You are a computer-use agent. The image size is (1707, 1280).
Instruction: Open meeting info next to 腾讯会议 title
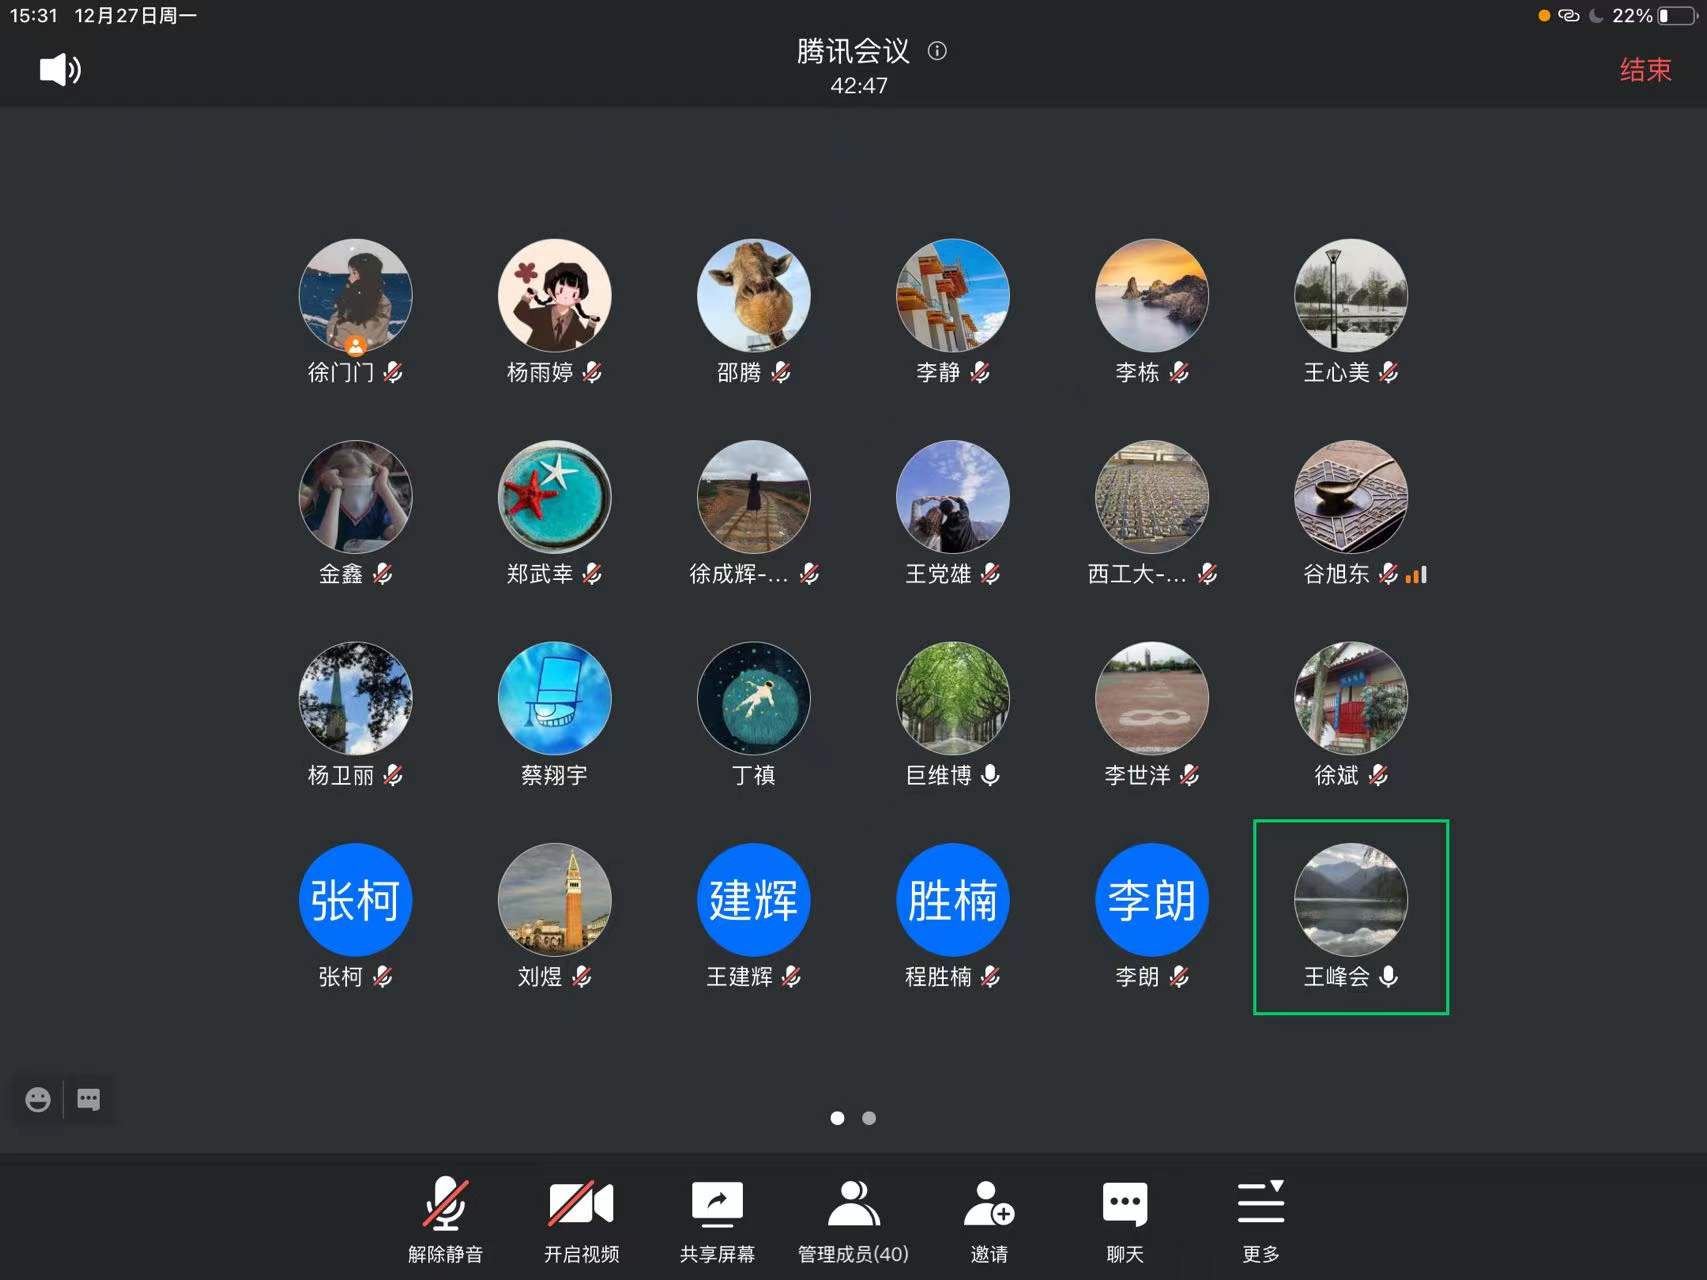(x=937, y=51)
